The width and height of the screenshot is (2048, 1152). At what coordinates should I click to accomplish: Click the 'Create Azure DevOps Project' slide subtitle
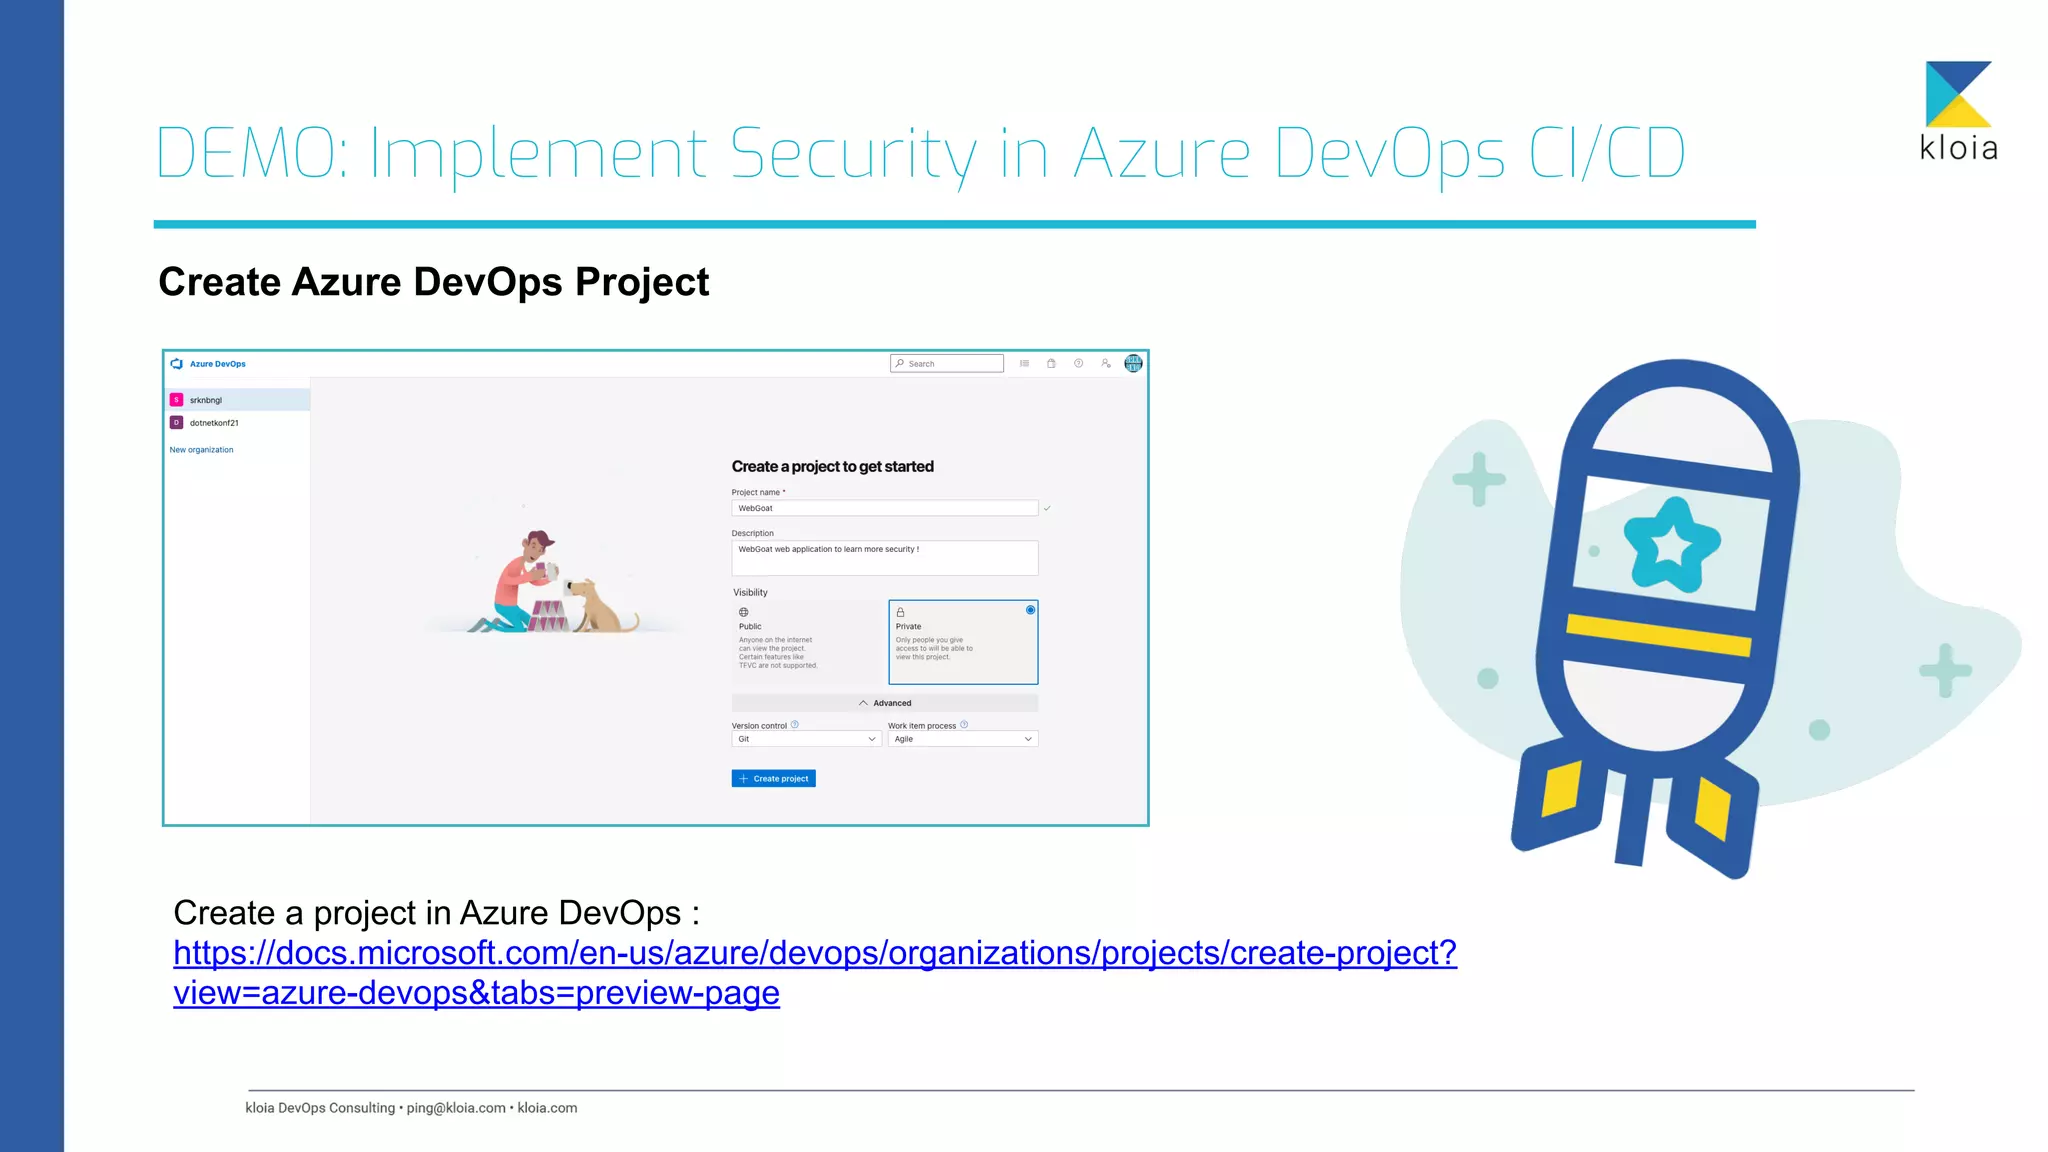434,283
